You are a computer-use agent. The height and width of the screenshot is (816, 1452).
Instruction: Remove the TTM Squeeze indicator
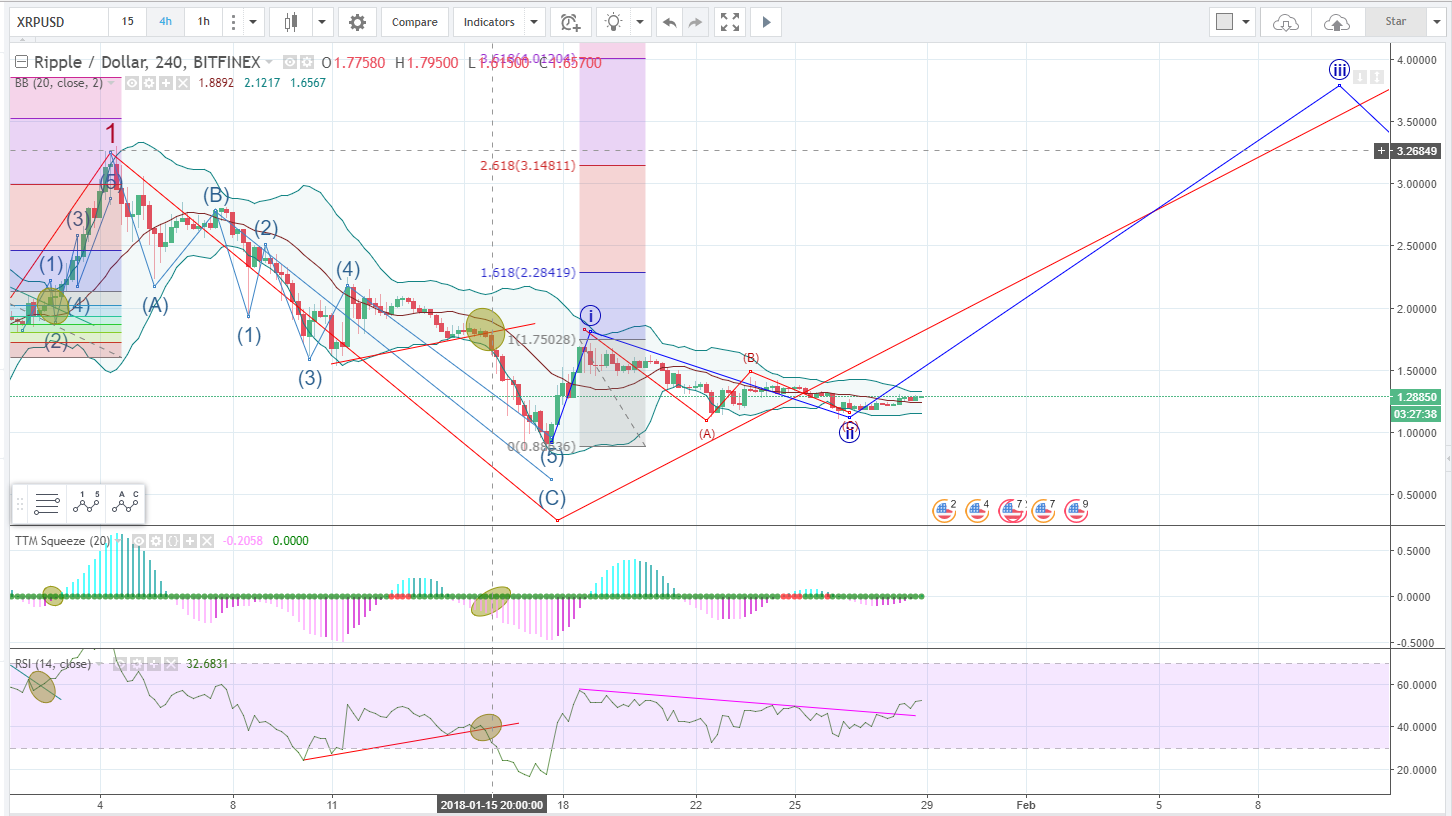tap(207, 541)
